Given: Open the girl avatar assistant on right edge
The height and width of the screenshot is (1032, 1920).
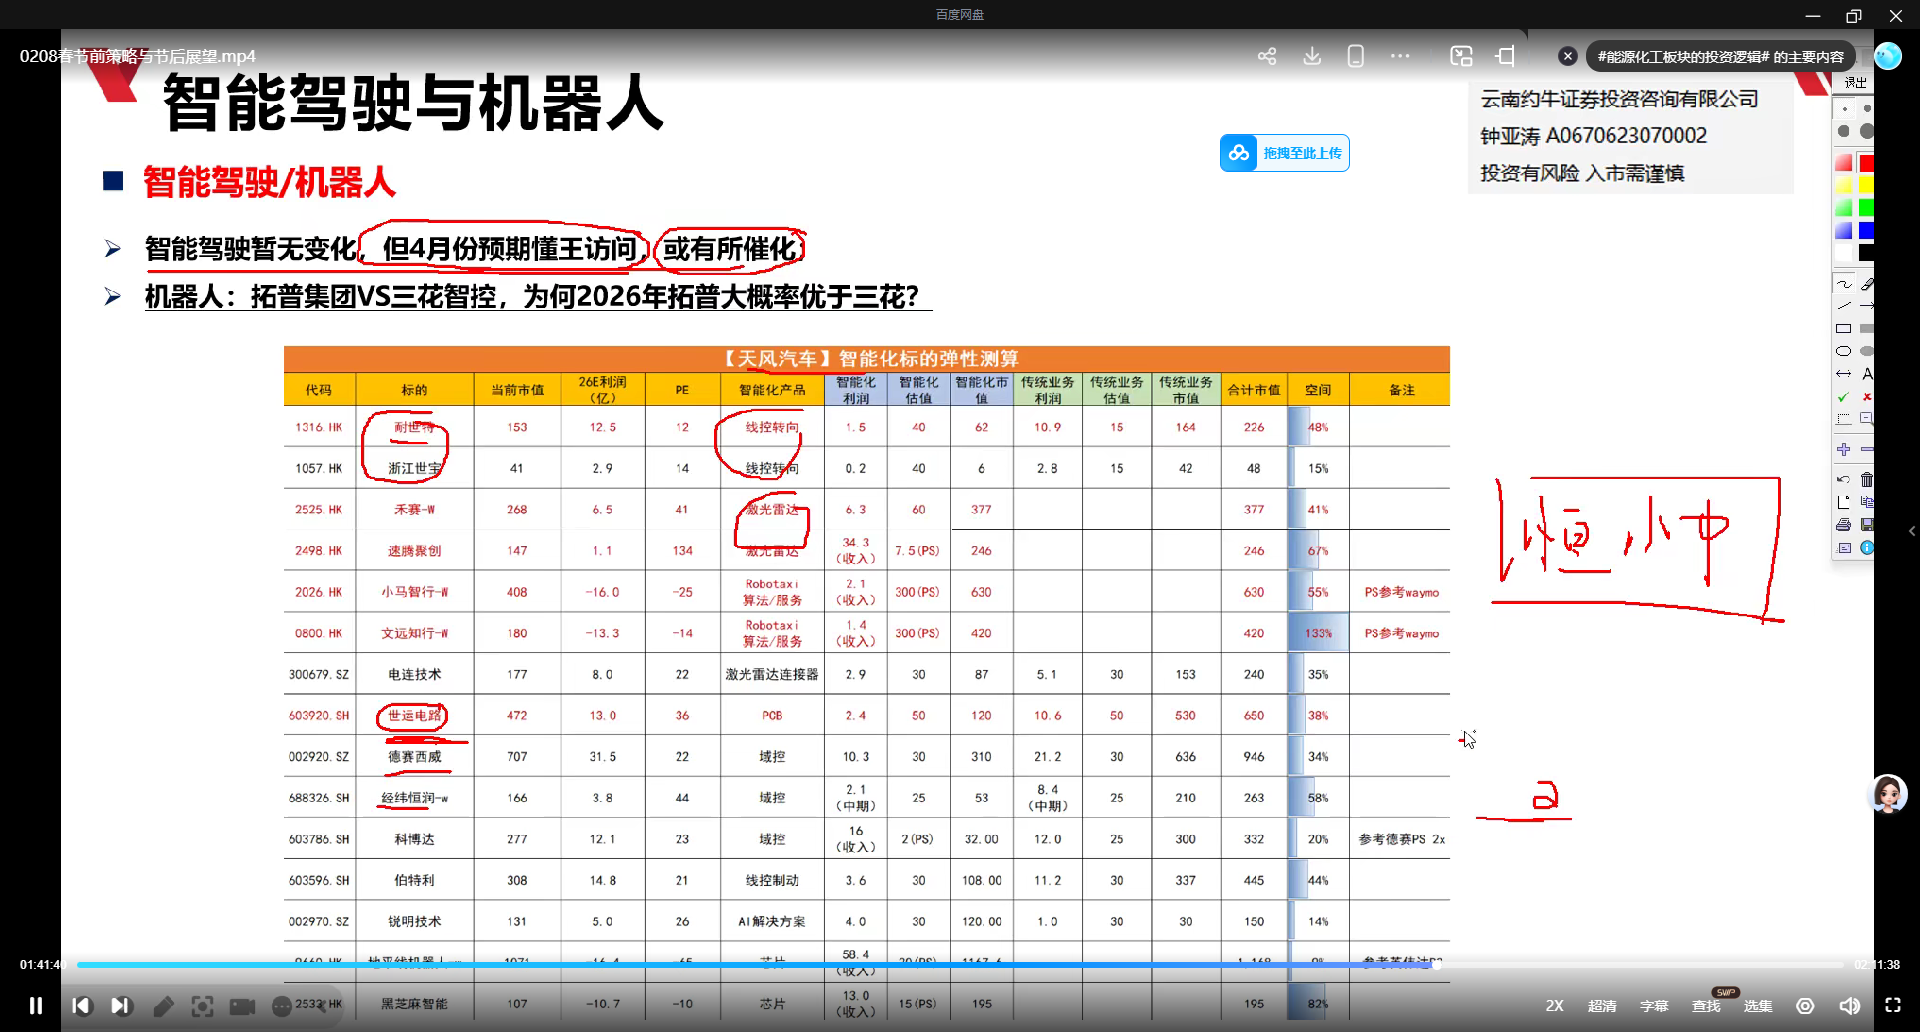Looking at the screenshot, I should [x=1888, y=795].
